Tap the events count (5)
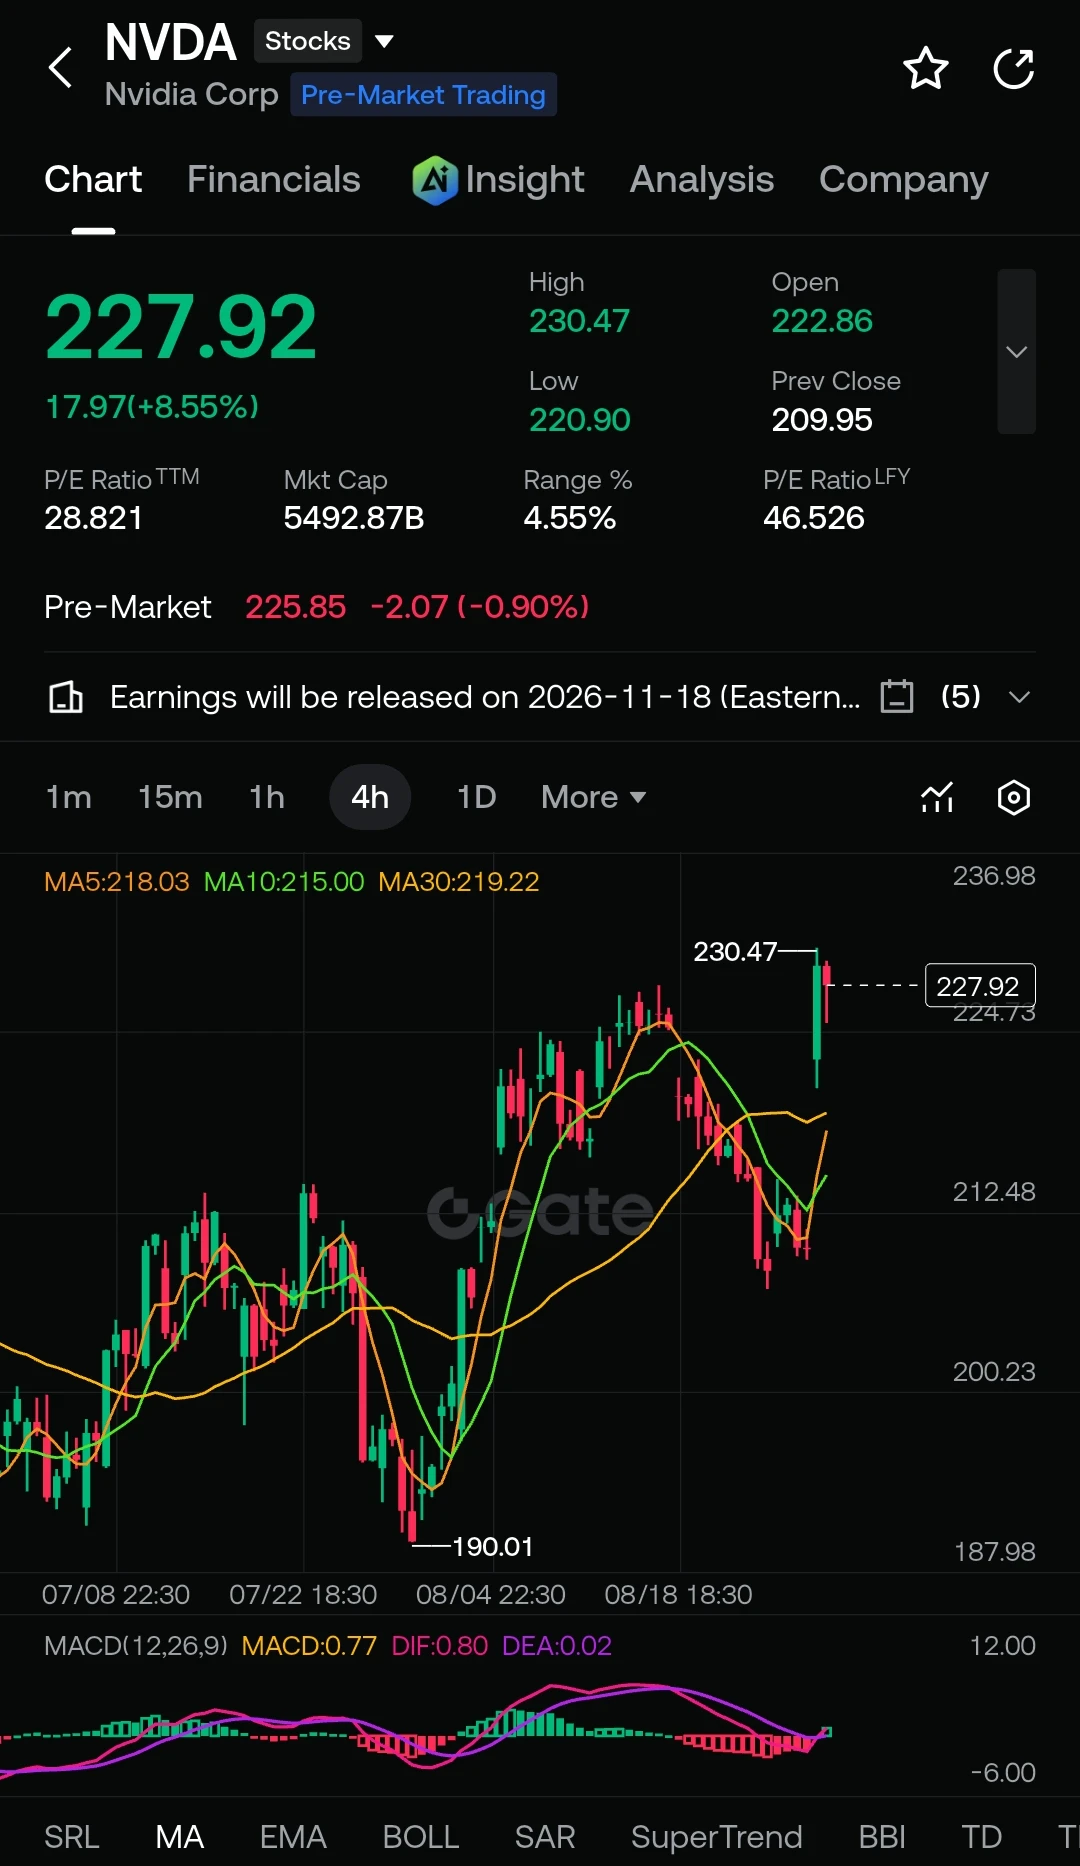 (961, 696)
